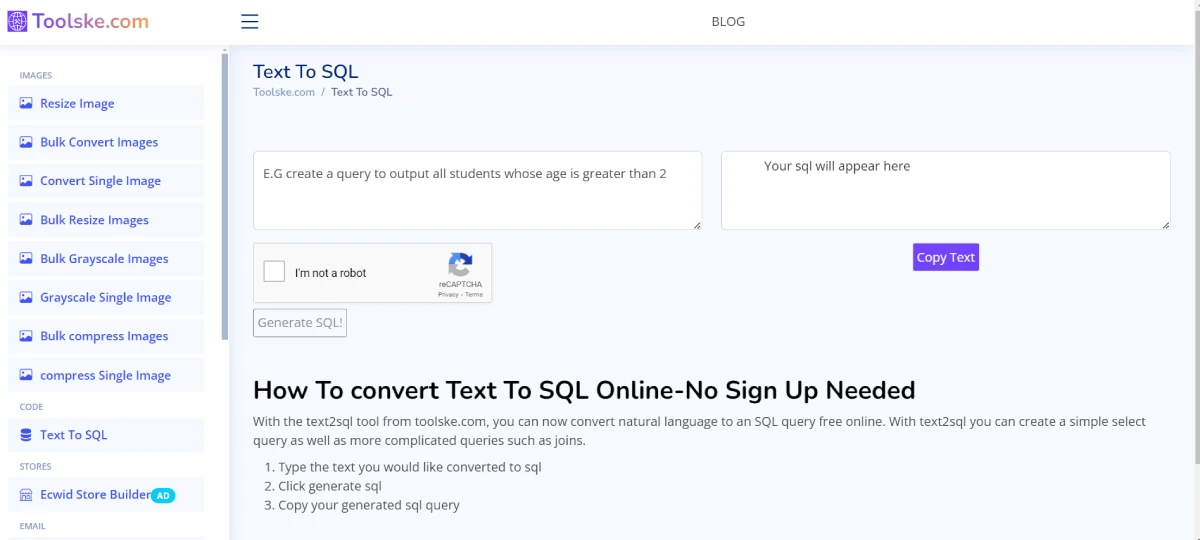This screenshot has height=540, width=1200.
Task: Click the Generate SQL! button
Action: (300, 323)
